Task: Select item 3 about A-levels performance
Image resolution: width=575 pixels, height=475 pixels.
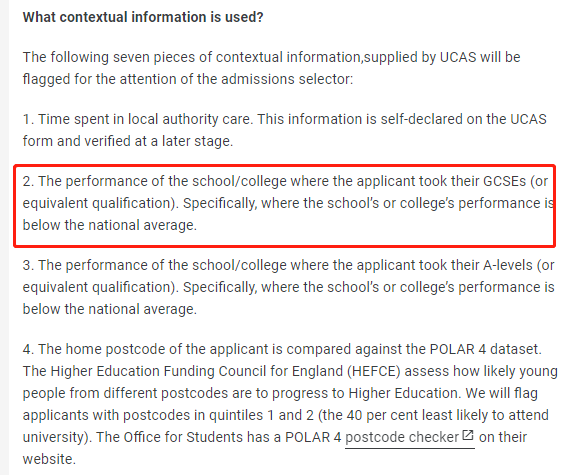Action: pyautogui.click(x=288, y=287)
